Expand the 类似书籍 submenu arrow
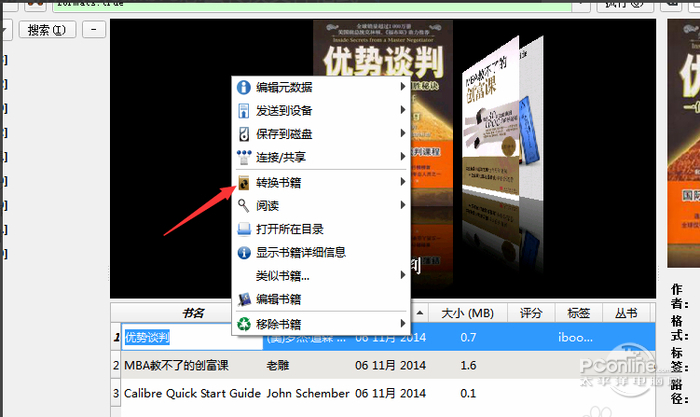 (x=403, y=275)
